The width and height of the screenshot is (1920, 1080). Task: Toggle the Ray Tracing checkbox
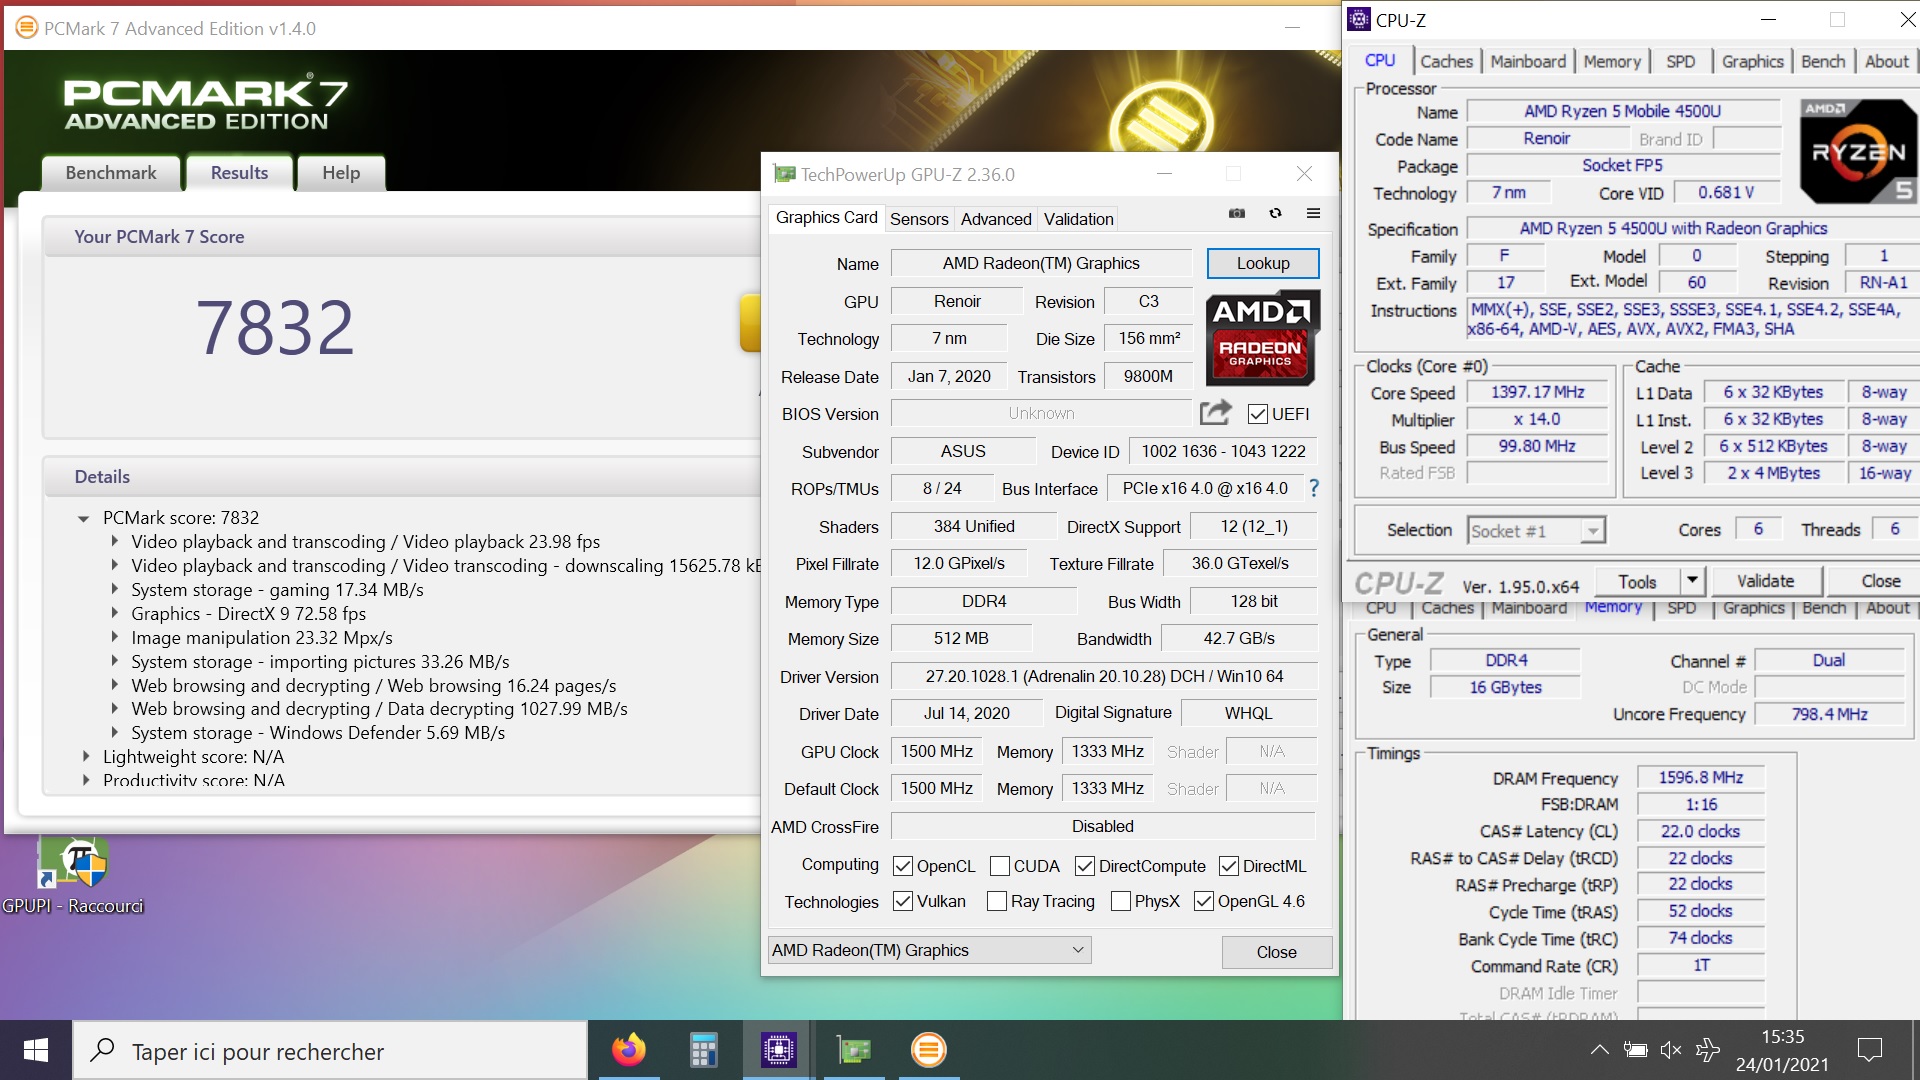click(x=996, y=901)
